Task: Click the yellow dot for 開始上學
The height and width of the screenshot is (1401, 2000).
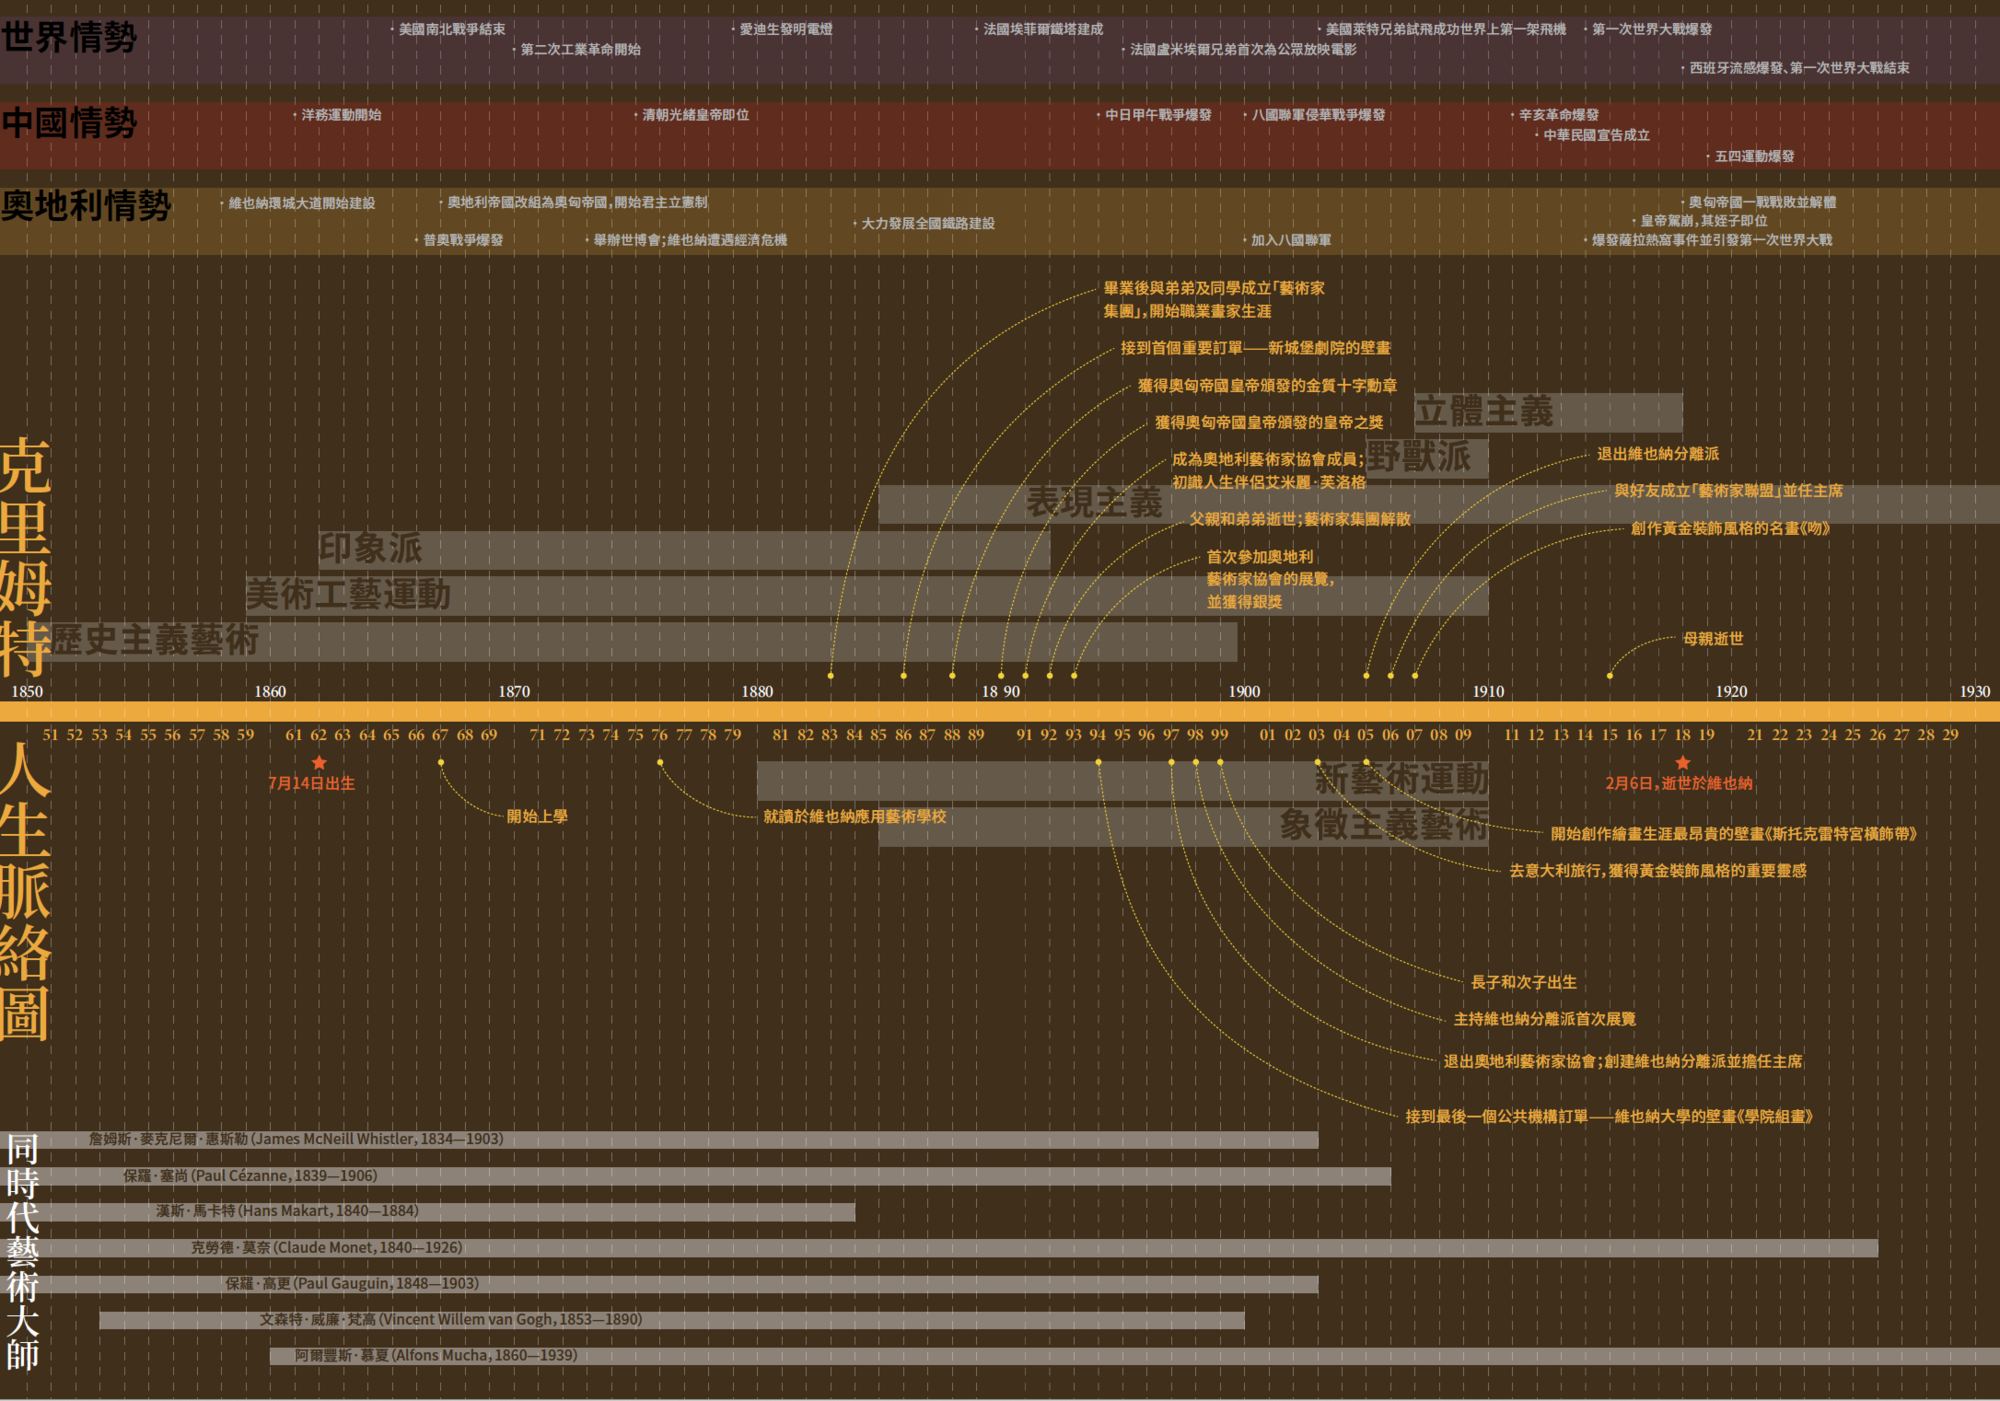Action: [x=441, y=763]
